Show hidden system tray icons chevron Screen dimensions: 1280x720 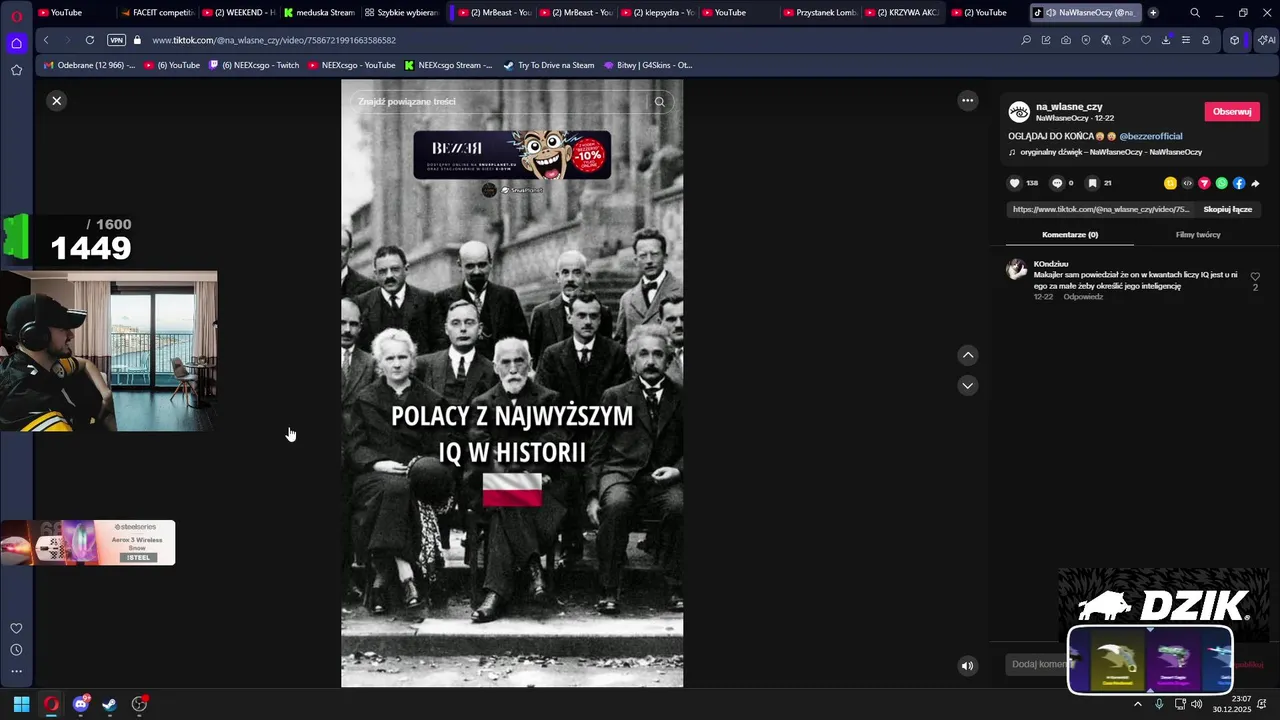pos(1137,704)
